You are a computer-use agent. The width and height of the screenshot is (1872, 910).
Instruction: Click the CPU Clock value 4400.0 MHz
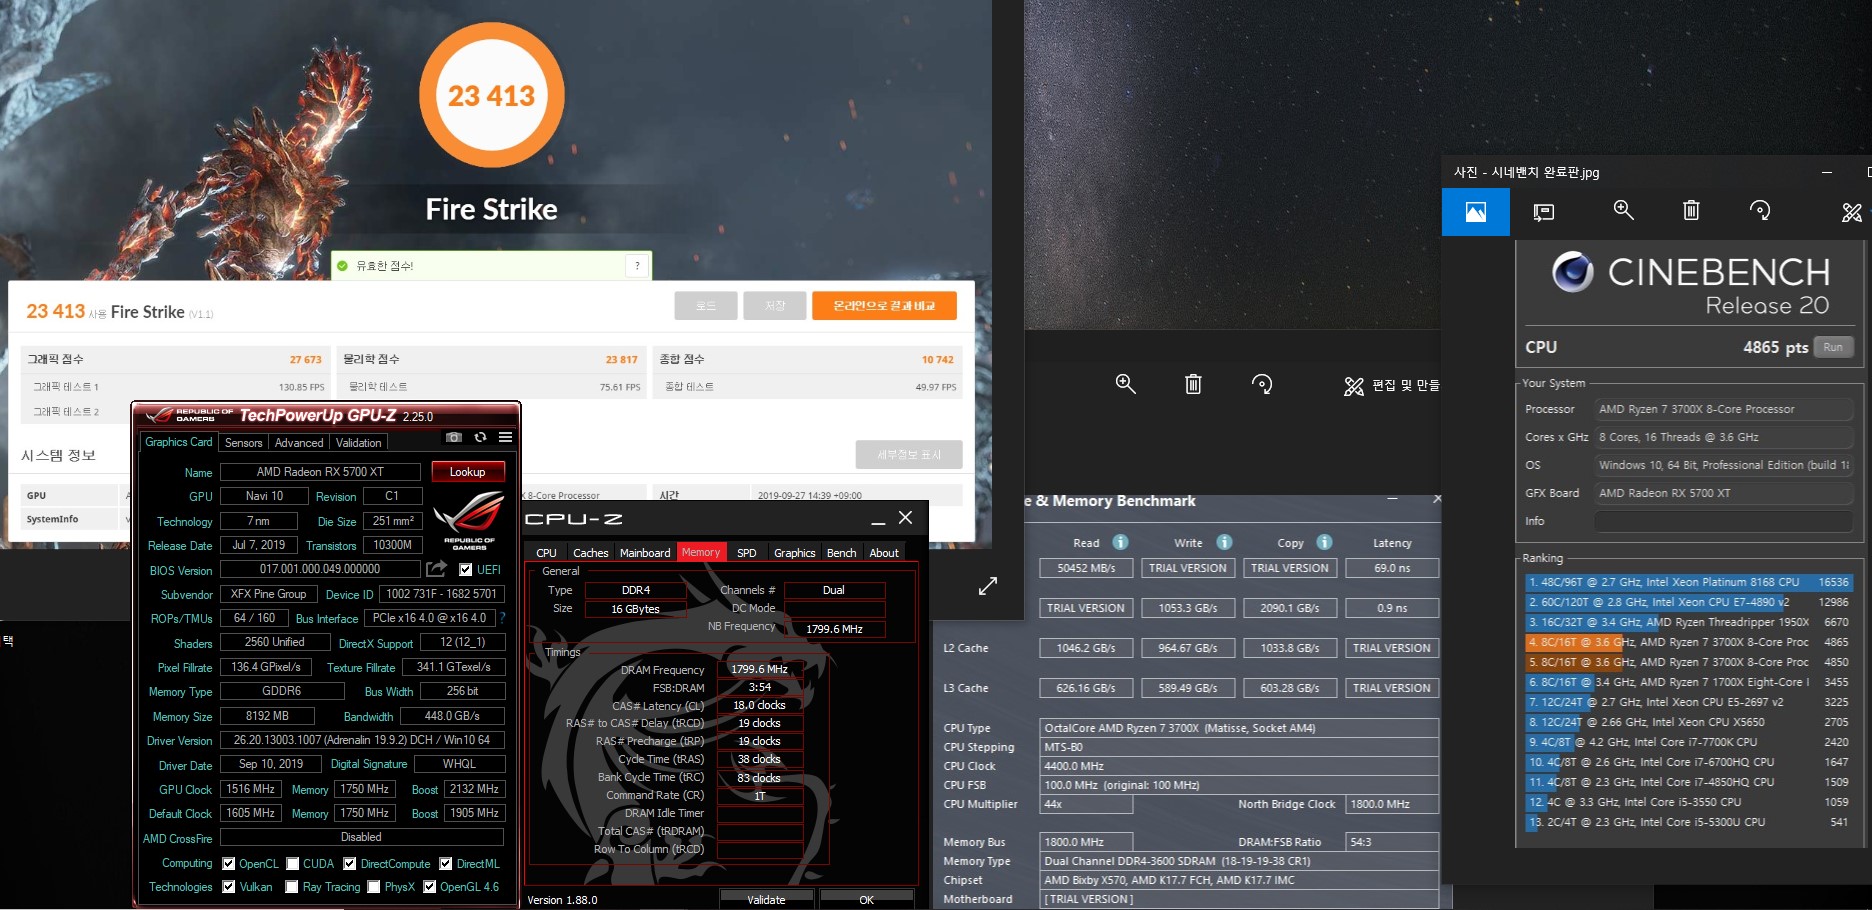pyautogui.click(x=1239, y=766)
